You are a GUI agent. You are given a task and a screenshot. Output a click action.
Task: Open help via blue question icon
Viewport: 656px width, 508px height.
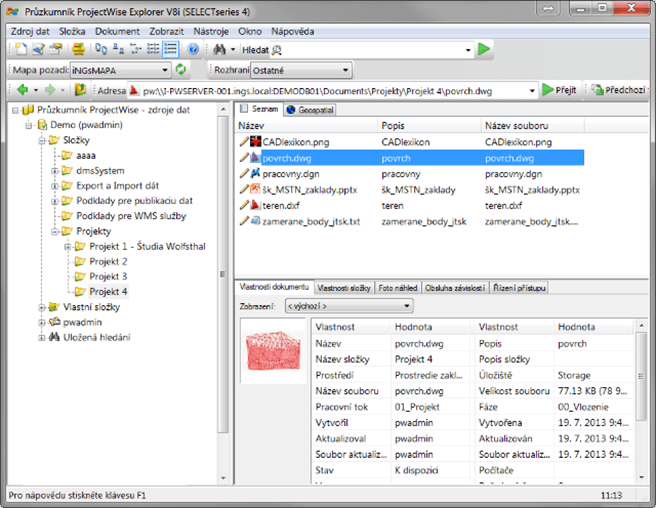[x=193, y=49]
